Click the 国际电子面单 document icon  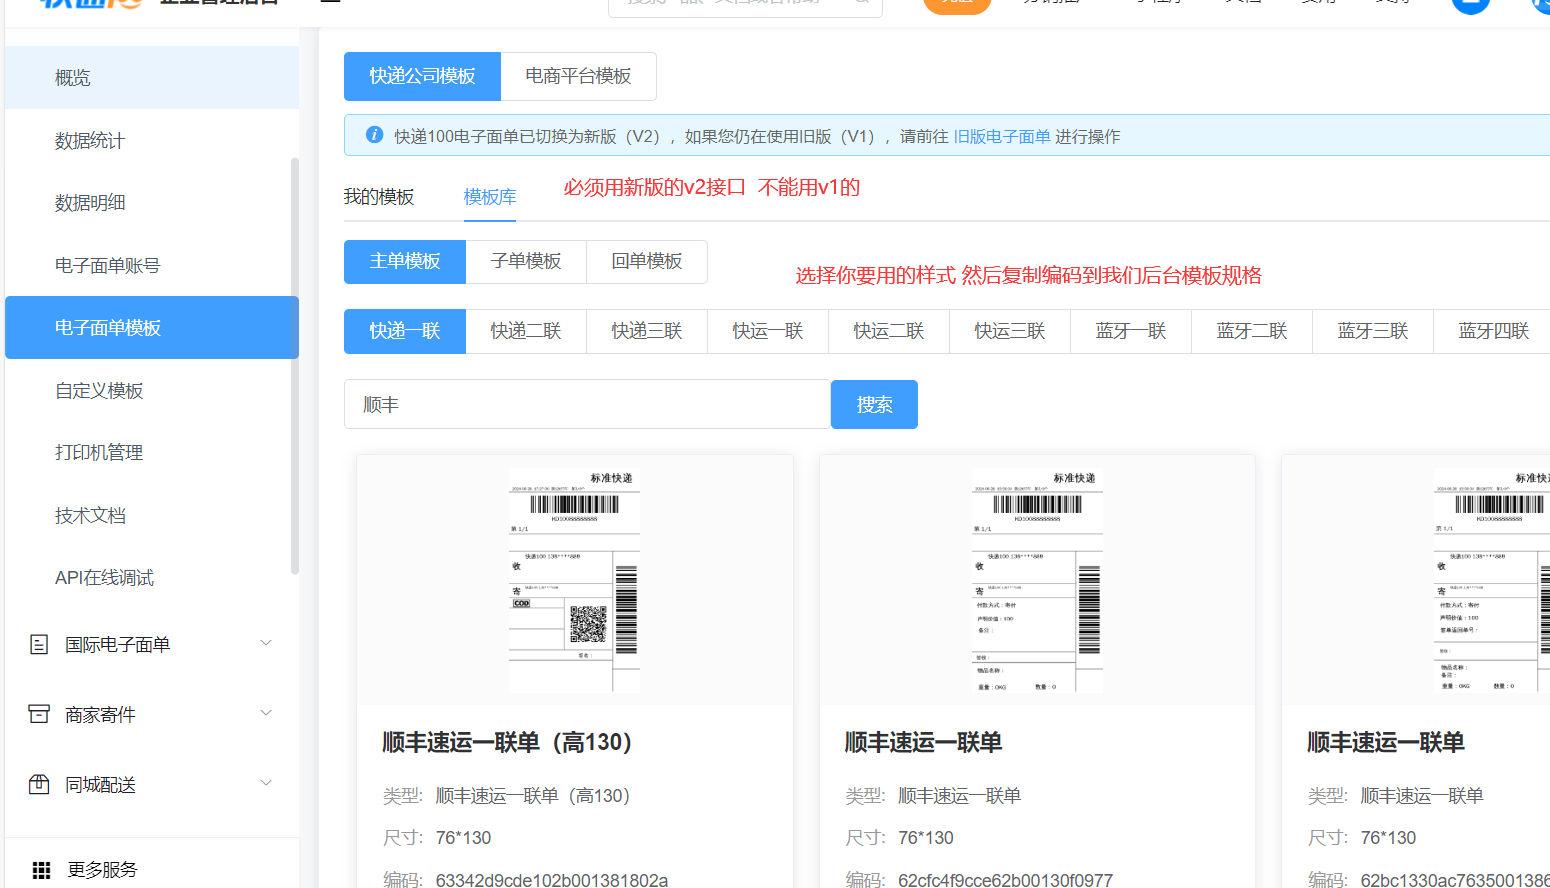click(x=39, y=645)
